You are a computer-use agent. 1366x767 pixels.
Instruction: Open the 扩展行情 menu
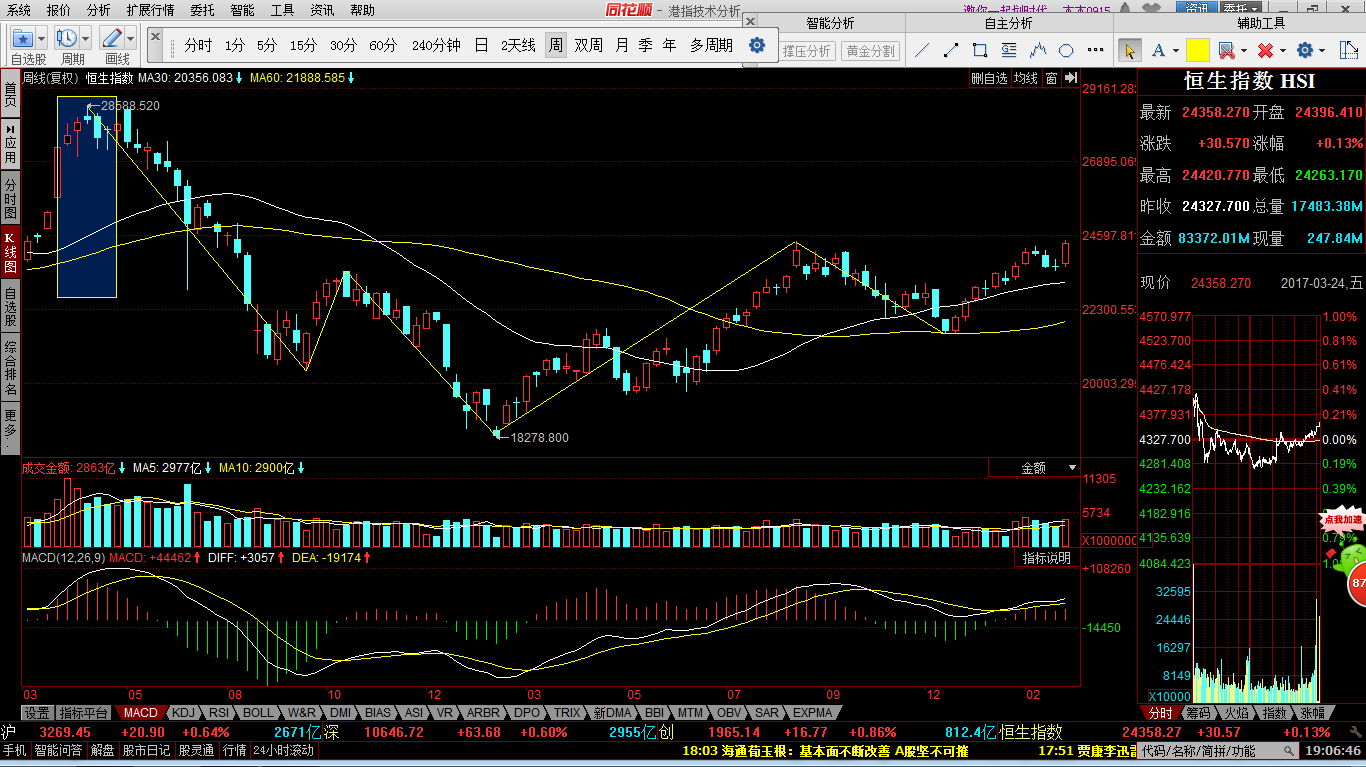tap(150, 10)
